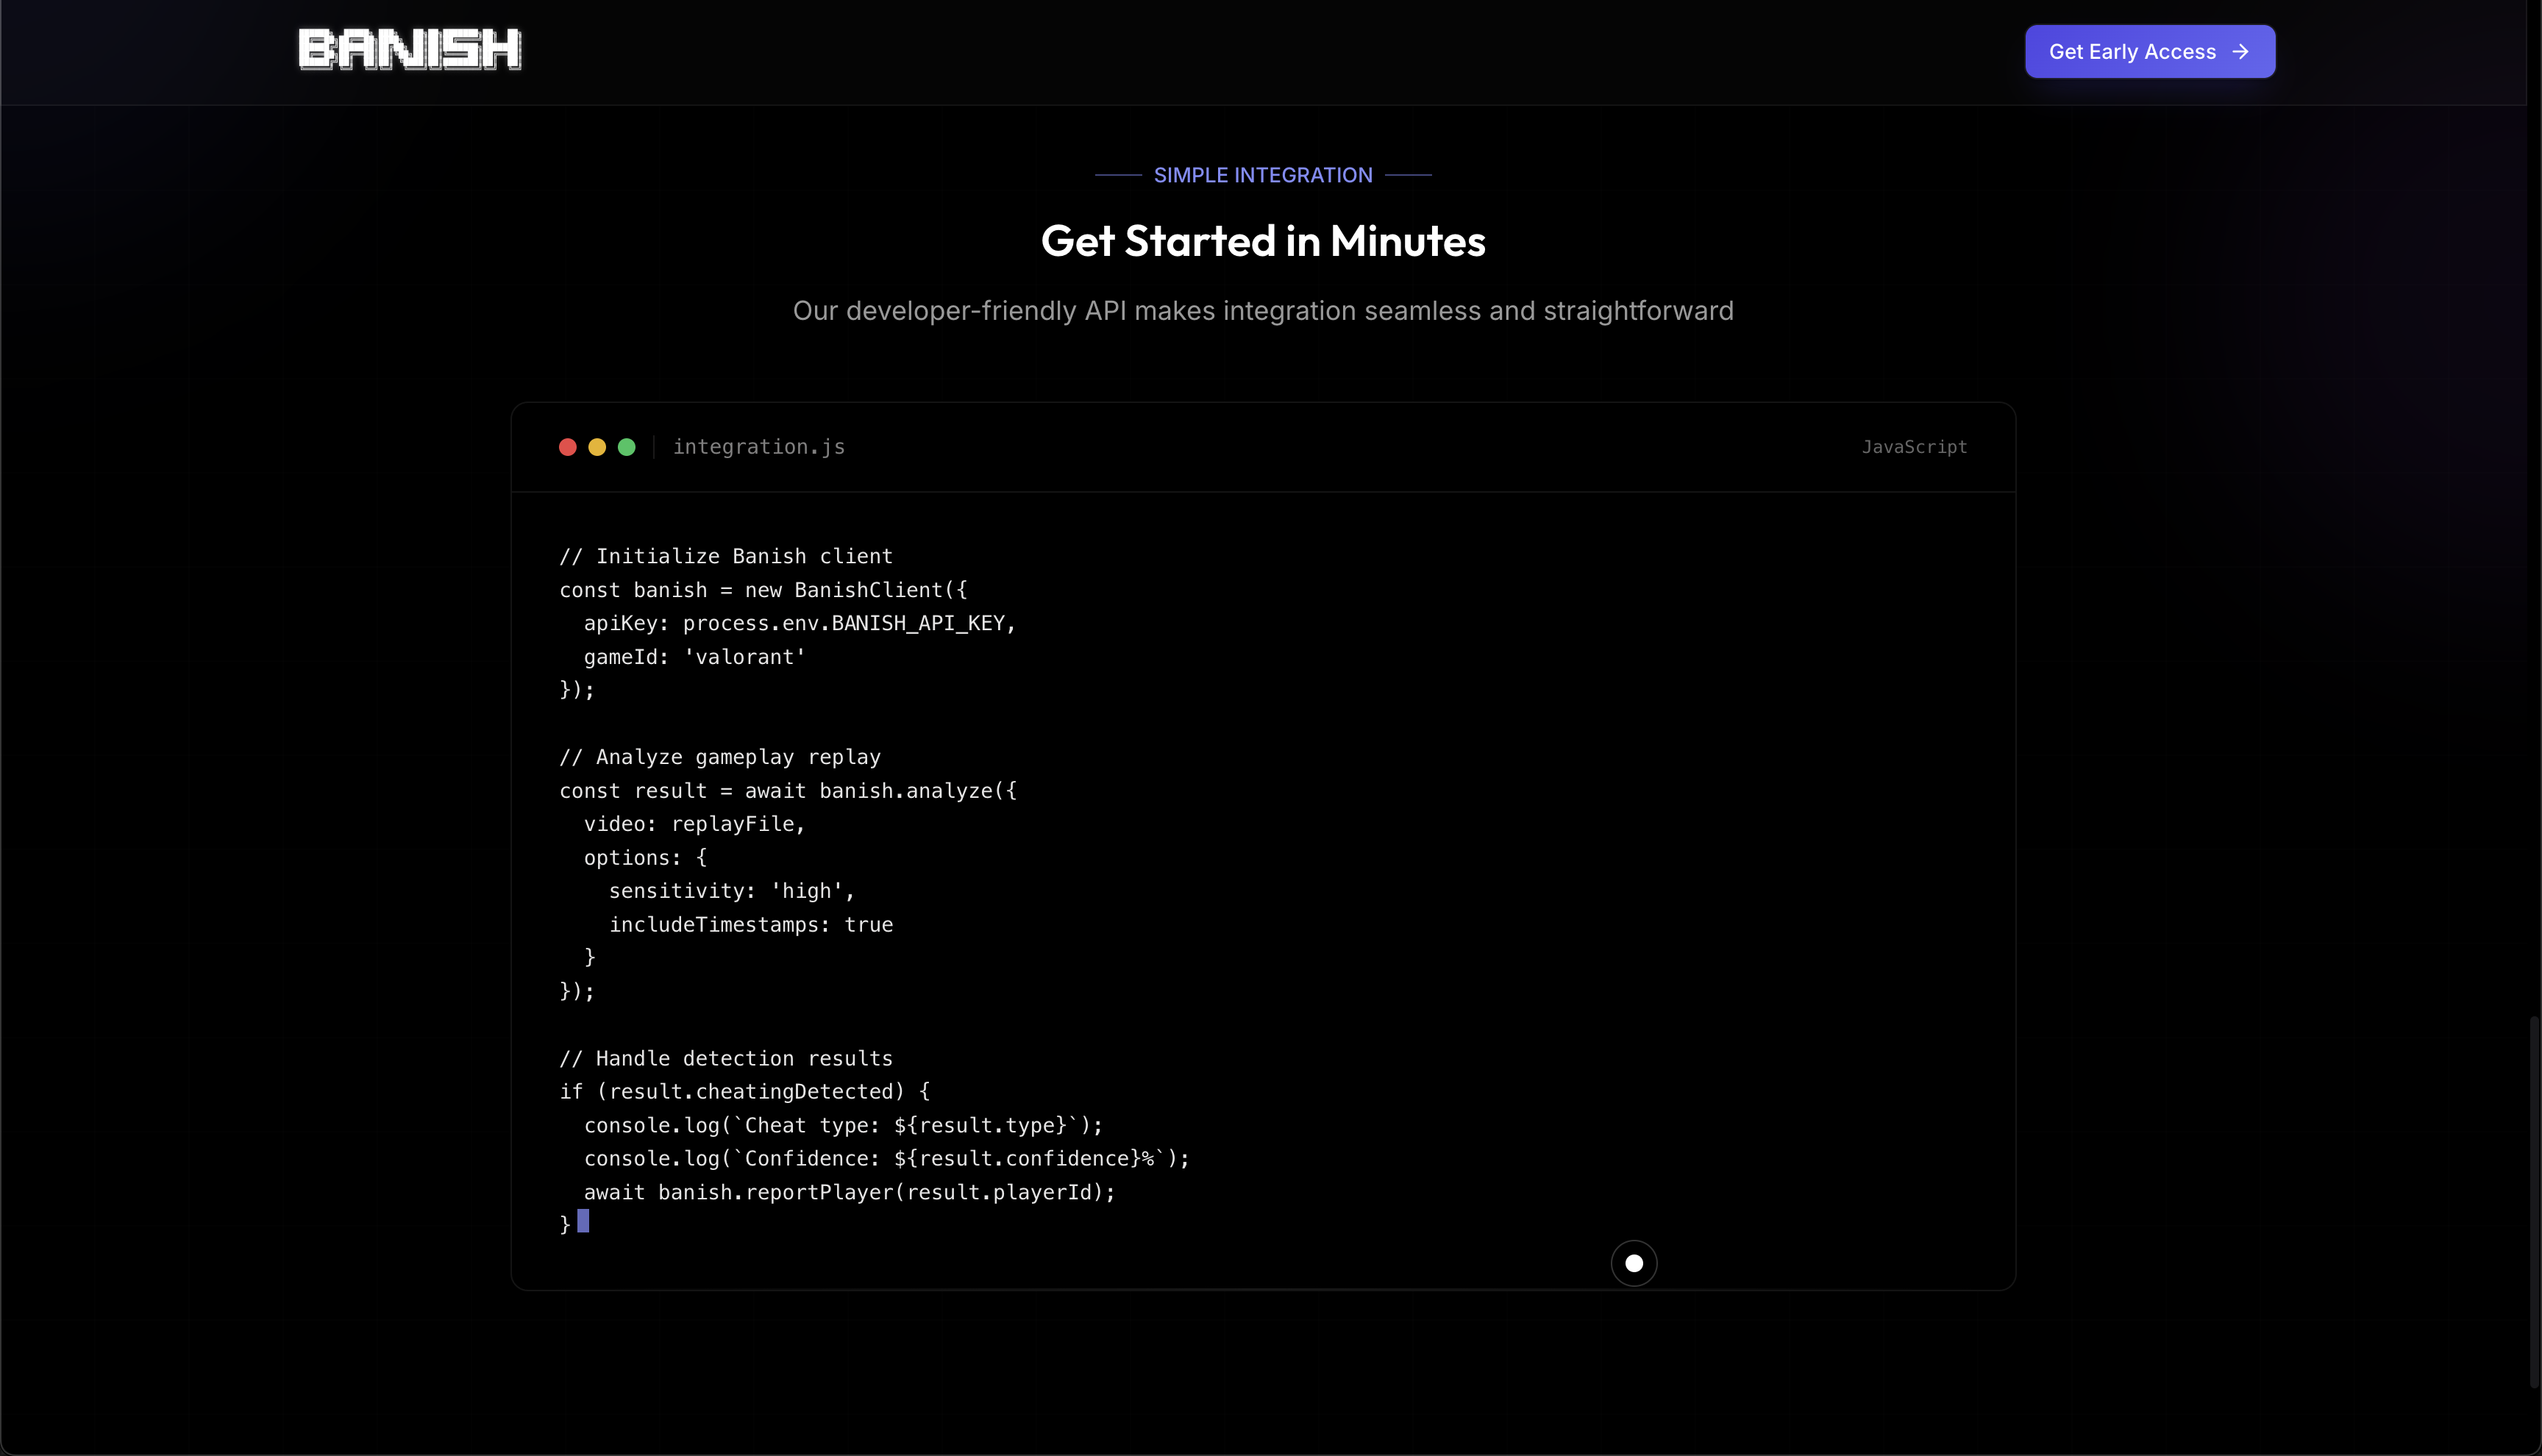The width and height of the screenshot is (2542, 1456).
Task: Click the purple blinking cursor block
Action: (583, 1221)
